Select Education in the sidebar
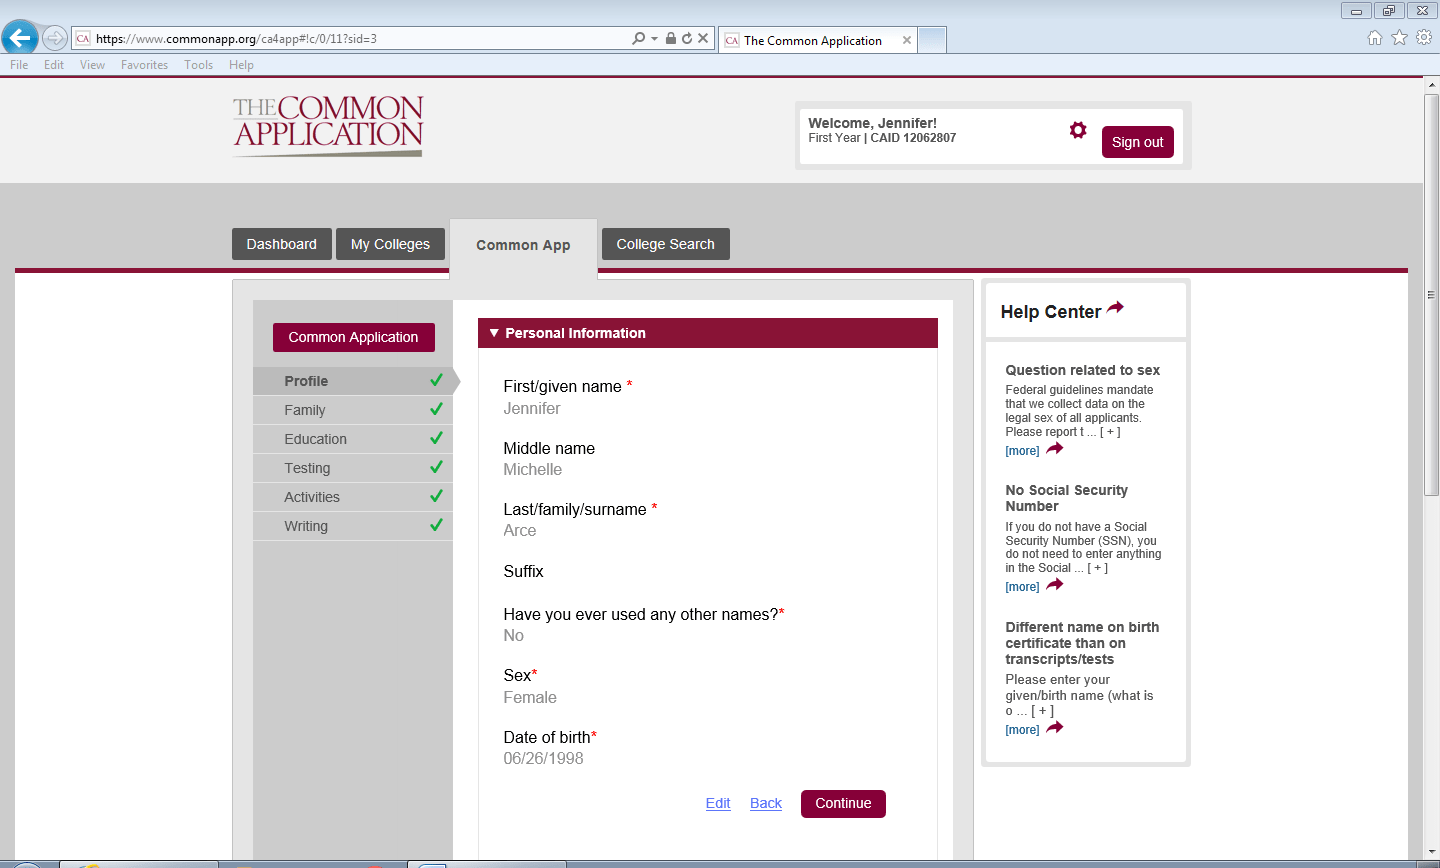Image resolution: width=1440 pixels, height=868 pixels. coord(353,439)
